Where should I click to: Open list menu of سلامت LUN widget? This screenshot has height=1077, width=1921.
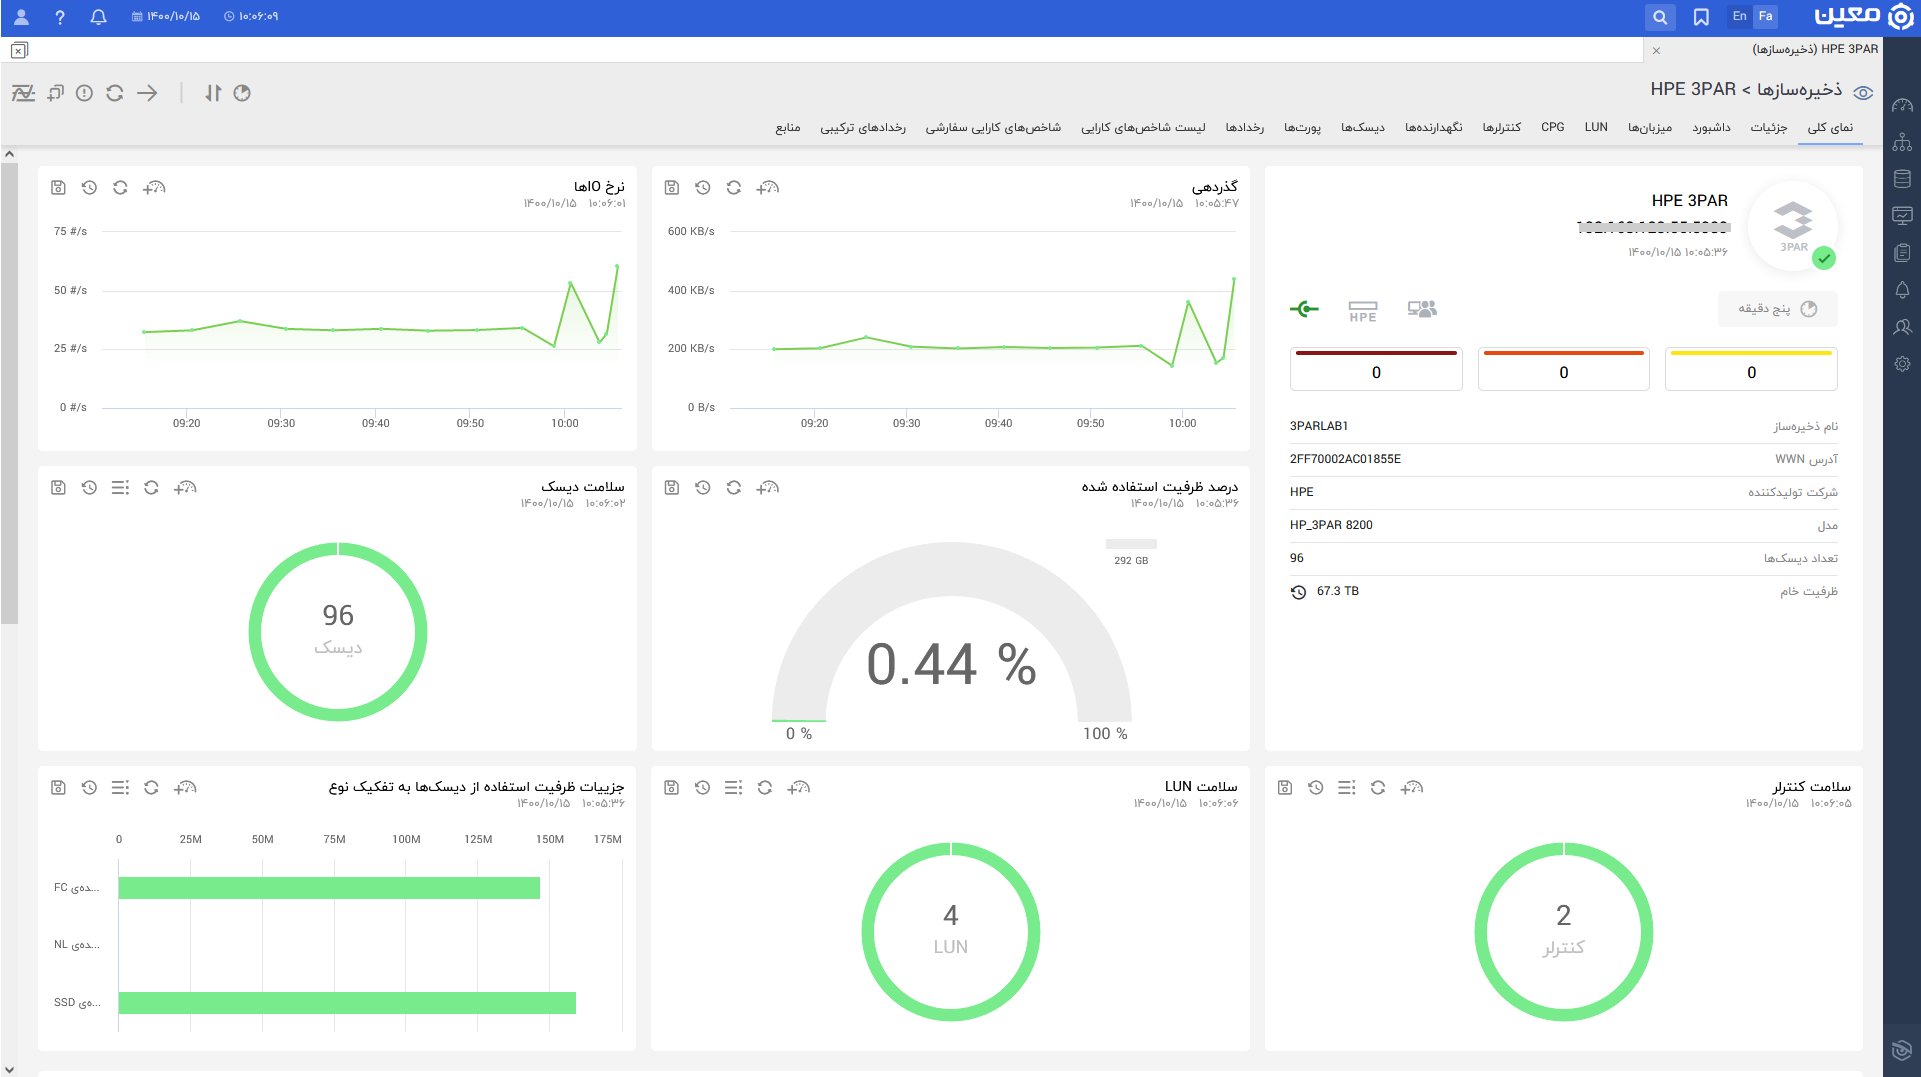[x=733, y=787]
